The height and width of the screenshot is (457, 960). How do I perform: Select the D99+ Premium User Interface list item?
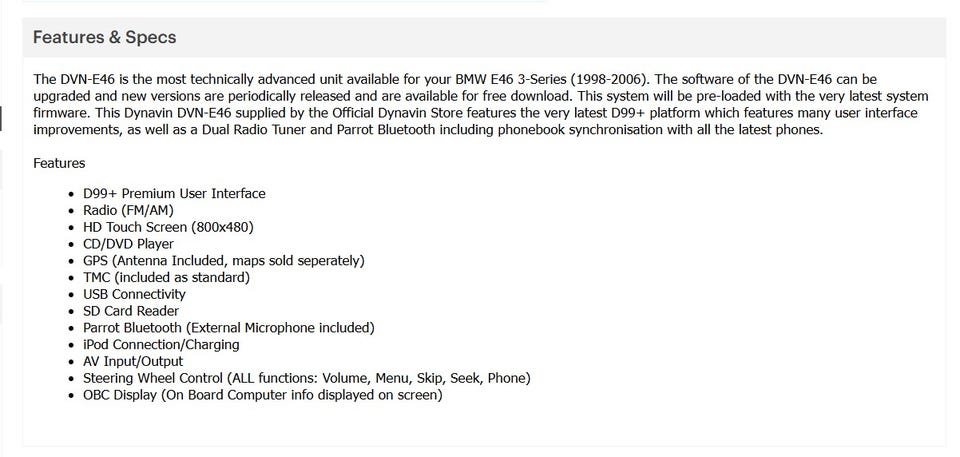coord(174,193)
